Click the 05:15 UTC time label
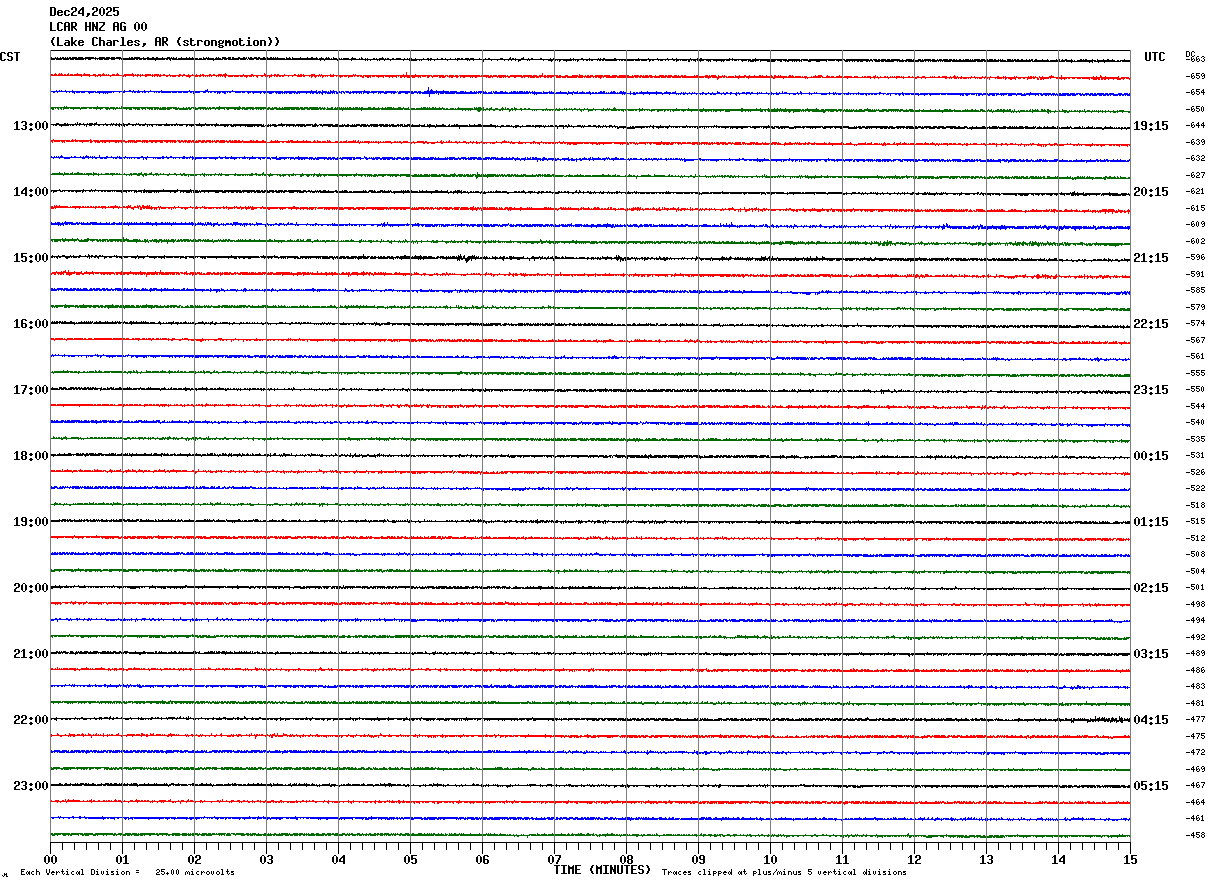 point(1150,786)
